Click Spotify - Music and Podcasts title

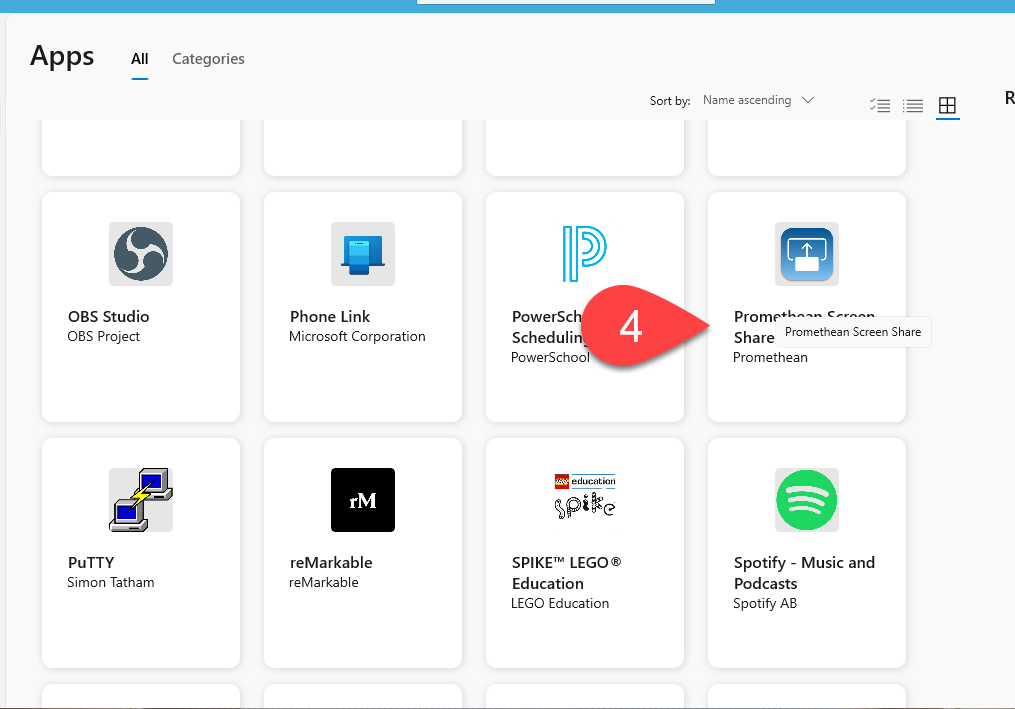(805, 573)
